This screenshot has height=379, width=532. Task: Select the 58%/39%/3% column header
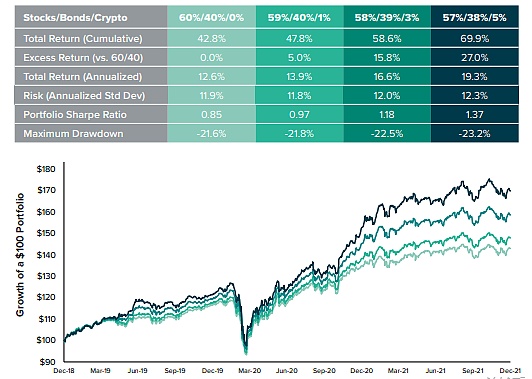(387, 17)
